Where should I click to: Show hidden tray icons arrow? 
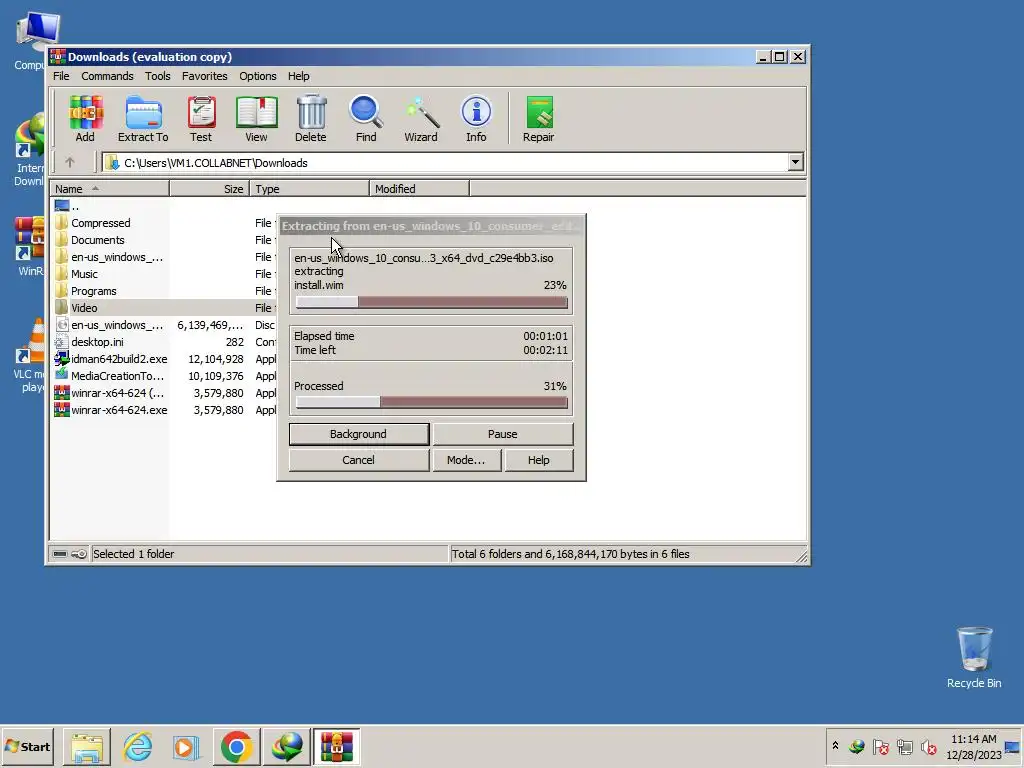835,746
